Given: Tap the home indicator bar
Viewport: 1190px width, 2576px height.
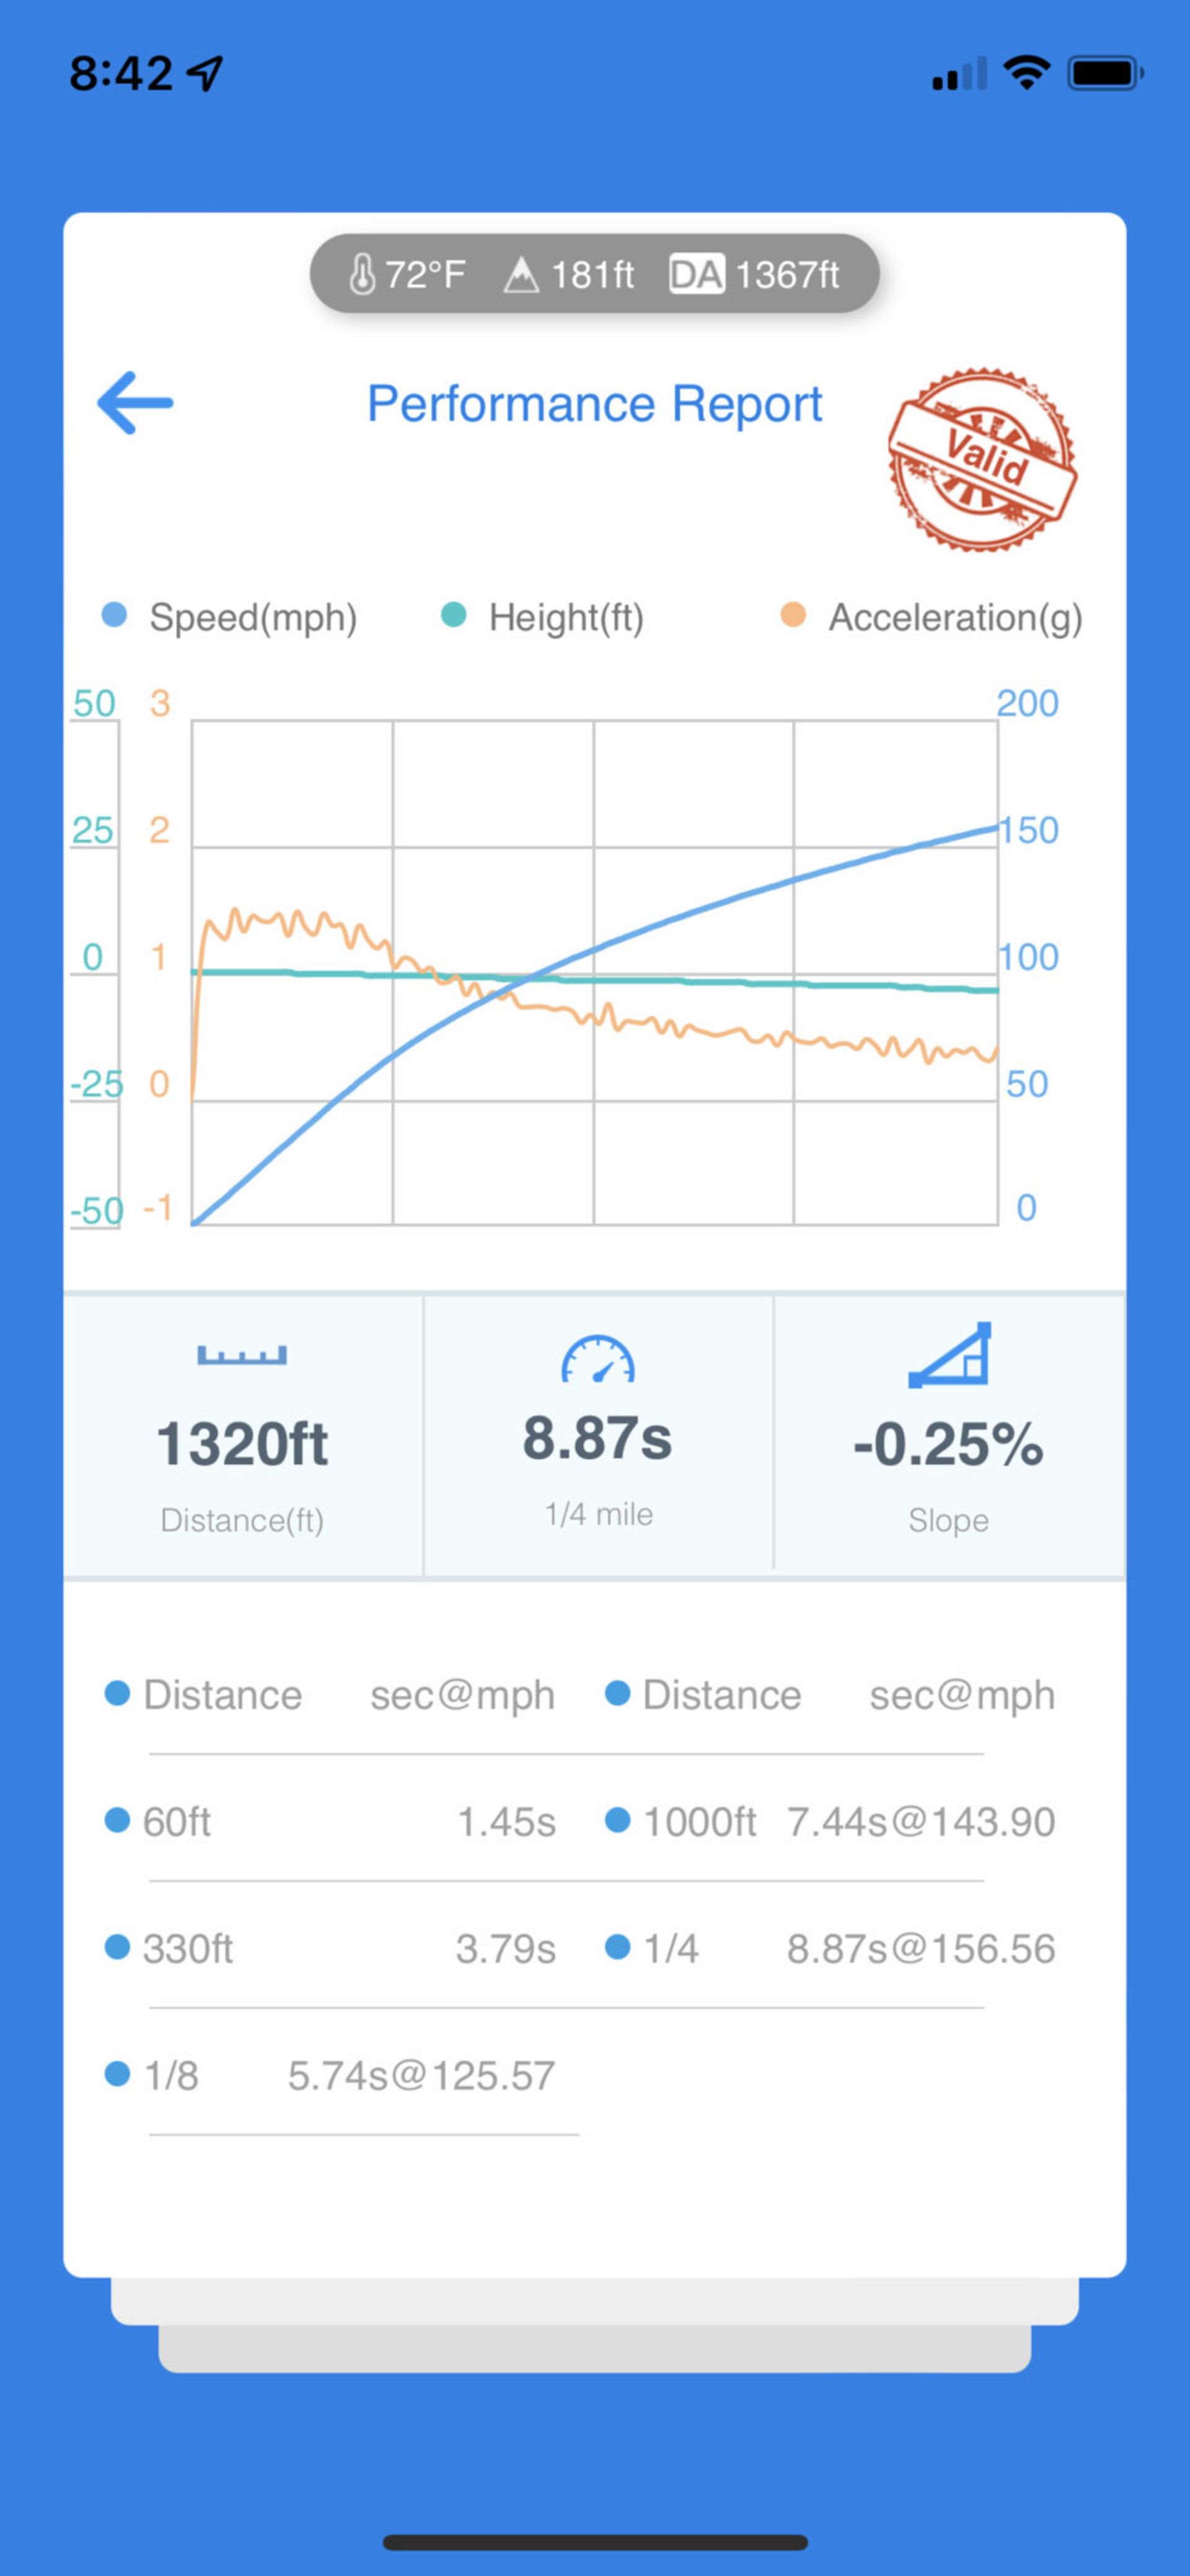Looking at the screenshot, I should click(595, 2542).
